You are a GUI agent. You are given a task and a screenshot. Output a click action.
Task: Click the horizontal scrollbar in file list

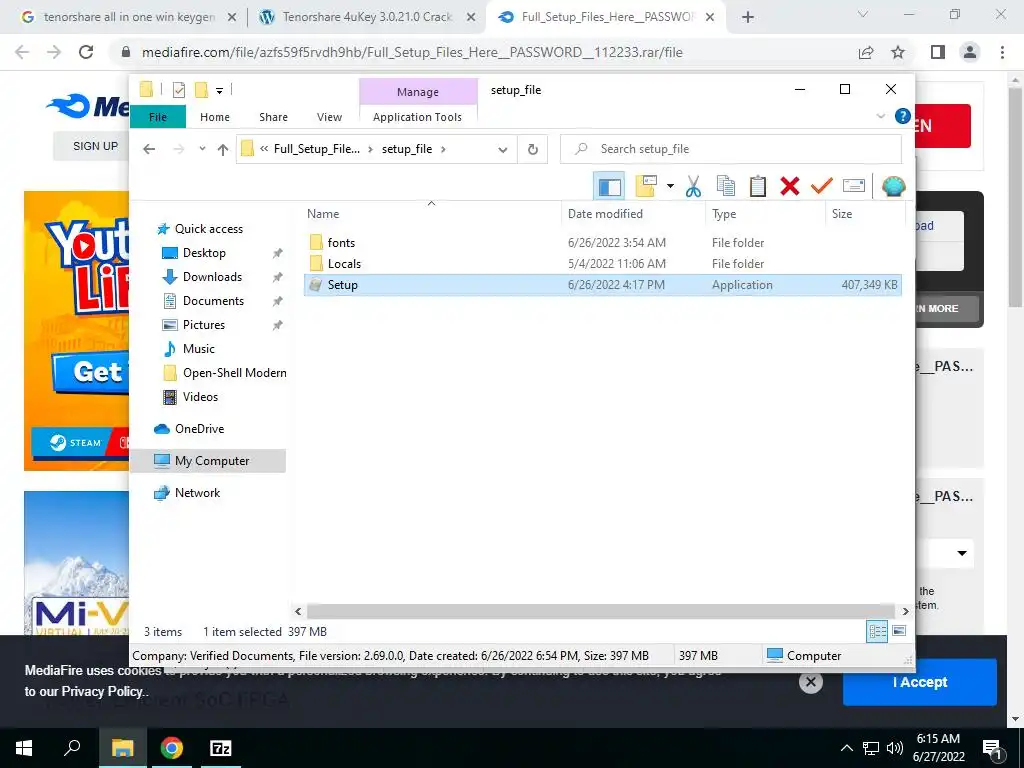click(600, 611)
